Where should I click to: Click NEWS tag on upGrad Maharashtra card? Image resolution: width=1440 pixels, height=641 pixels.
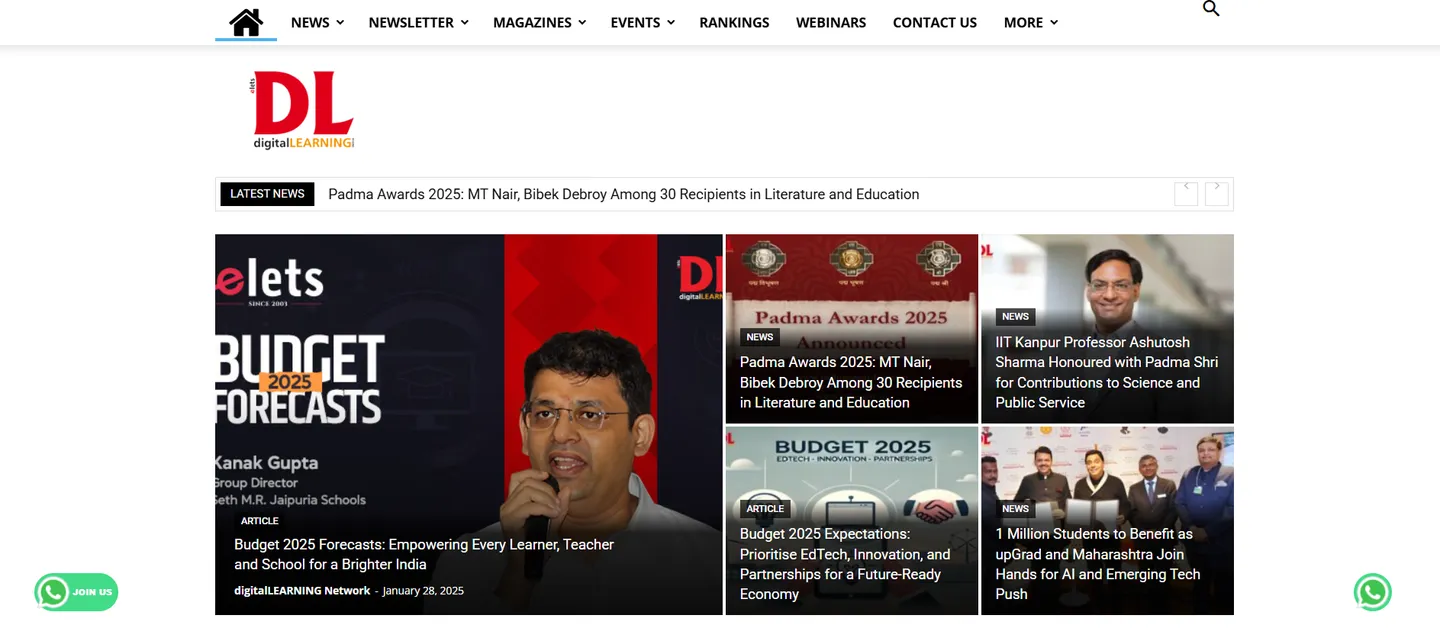1015,509
